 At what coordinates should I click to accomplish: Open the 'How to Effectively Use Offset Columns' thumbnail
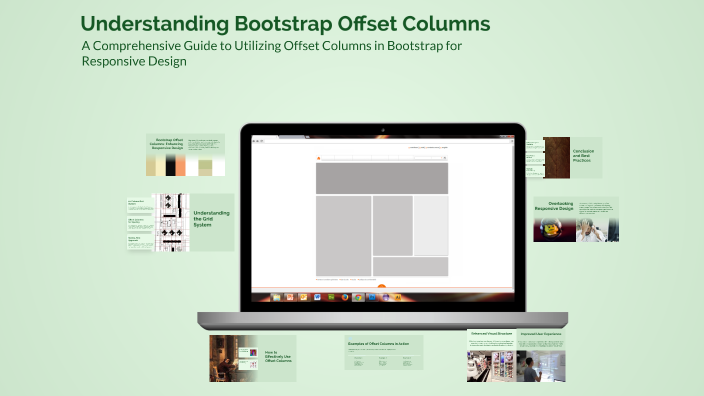pos(252,358)
